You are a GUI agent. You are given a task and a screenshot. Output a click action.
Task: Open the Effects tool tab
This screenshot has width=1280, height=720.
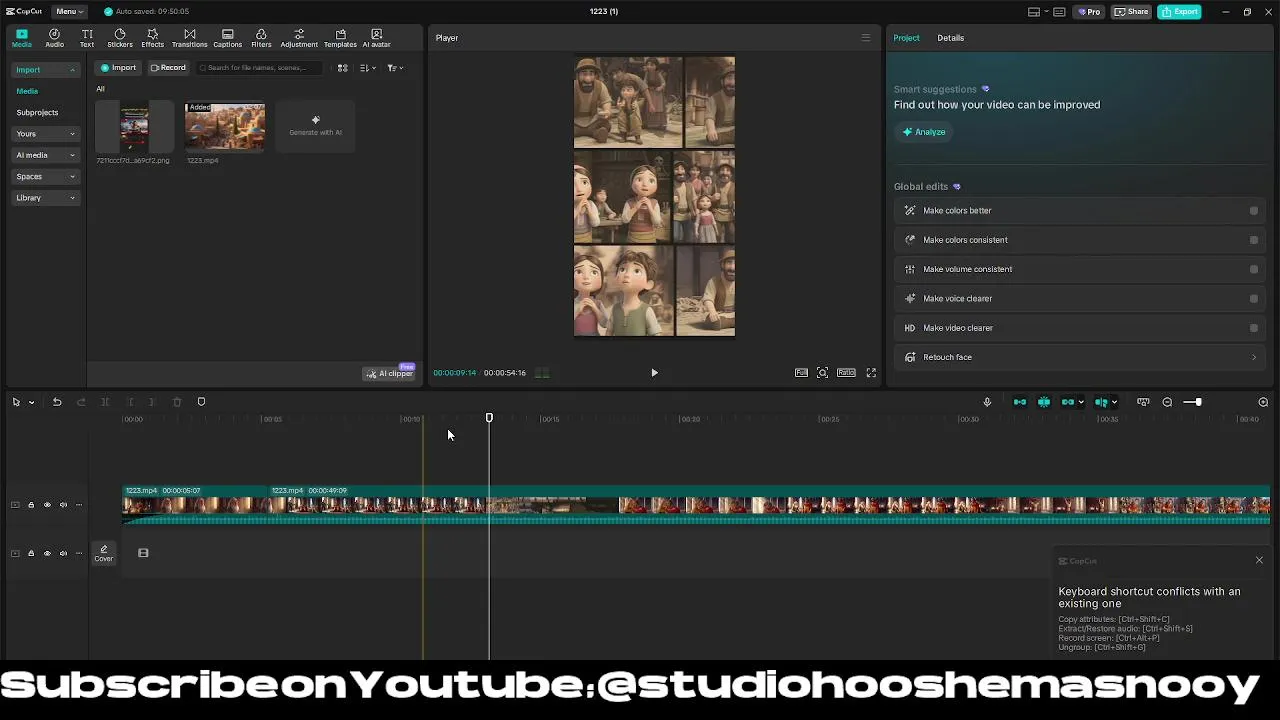[x=152, y=38]
